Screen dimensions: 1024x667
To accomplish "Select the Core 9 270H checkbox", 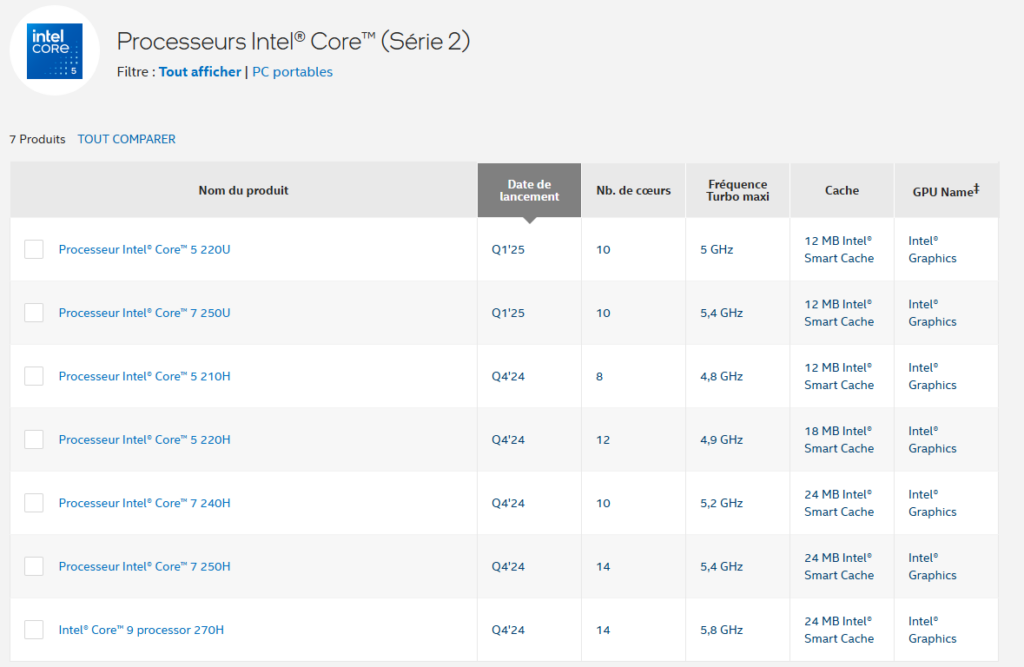I will tap(34, 629).
